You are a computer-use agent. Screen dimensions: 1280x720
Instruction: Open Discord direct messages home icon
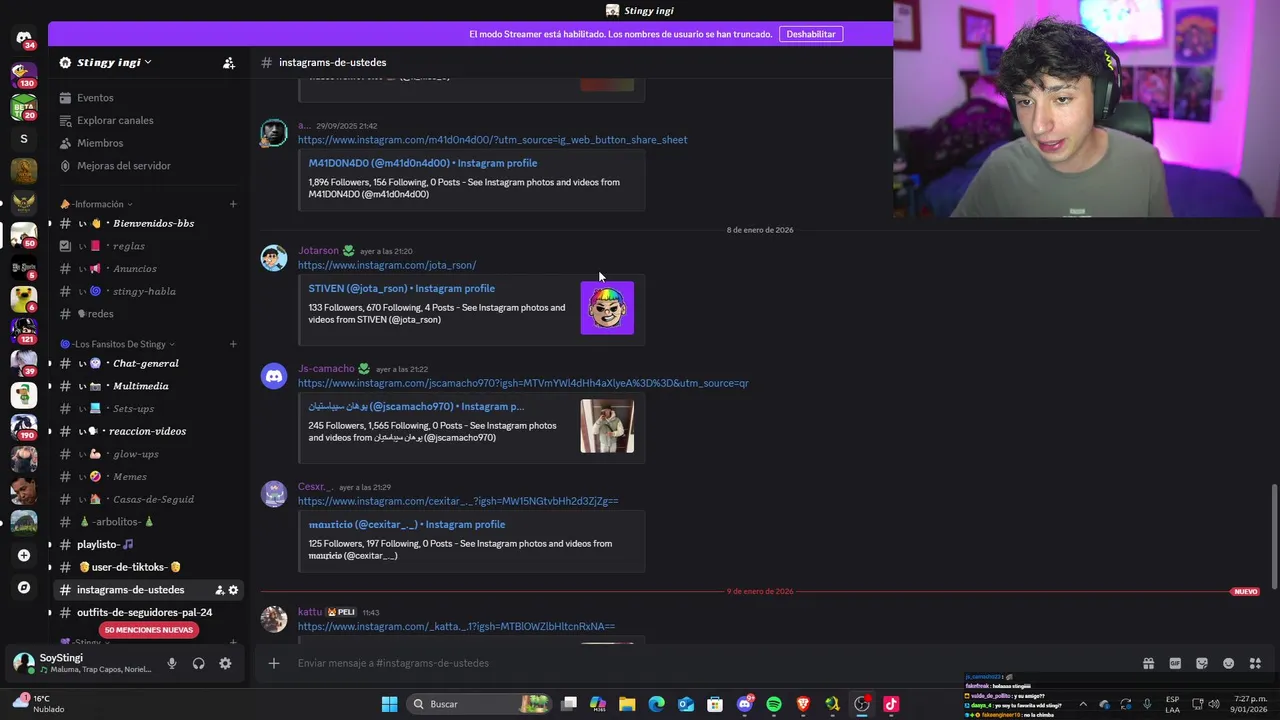click(x=24, y=37)
